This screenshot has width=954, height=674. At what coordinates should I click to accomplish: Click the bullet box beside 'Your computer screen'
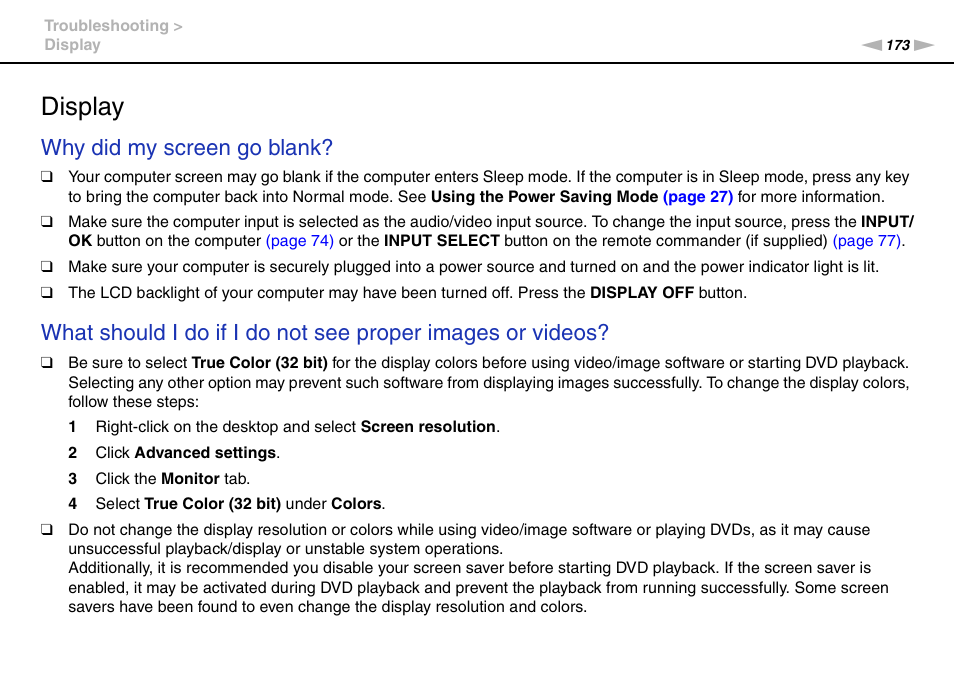[47, 177]
